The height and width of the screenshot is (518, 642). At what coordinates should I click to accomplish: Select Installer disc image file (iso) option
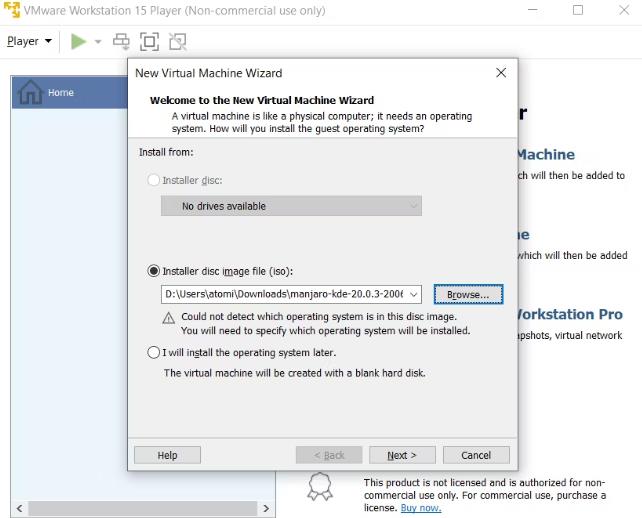pos(154,271)
